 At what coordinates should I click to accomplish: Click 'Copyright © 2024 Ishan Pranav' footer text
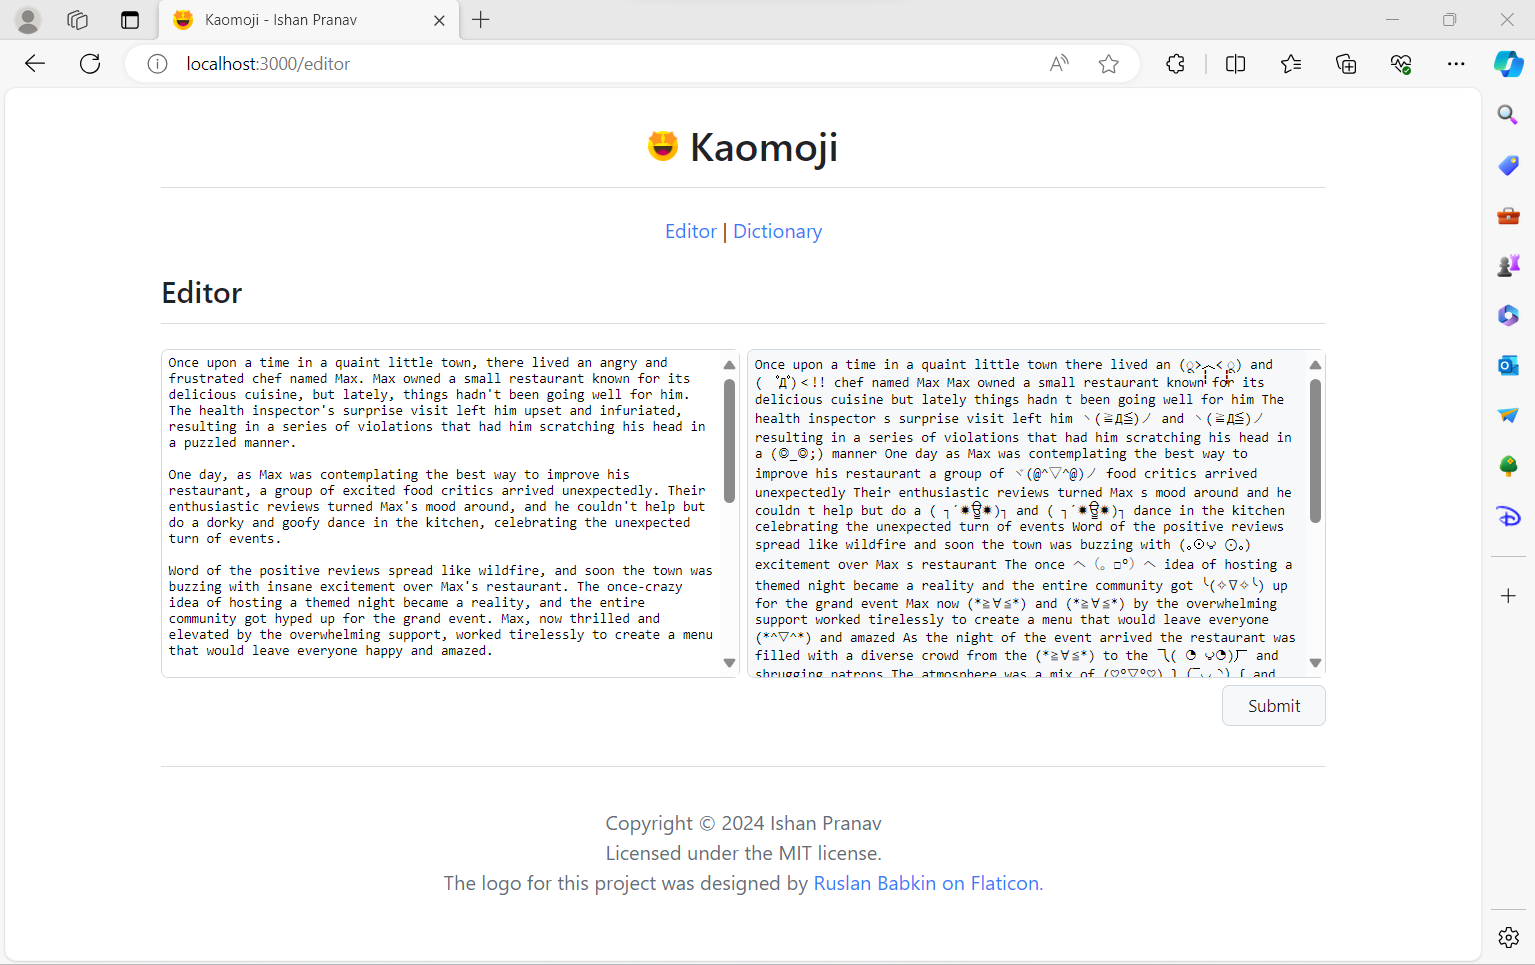(x=743, y=823)
